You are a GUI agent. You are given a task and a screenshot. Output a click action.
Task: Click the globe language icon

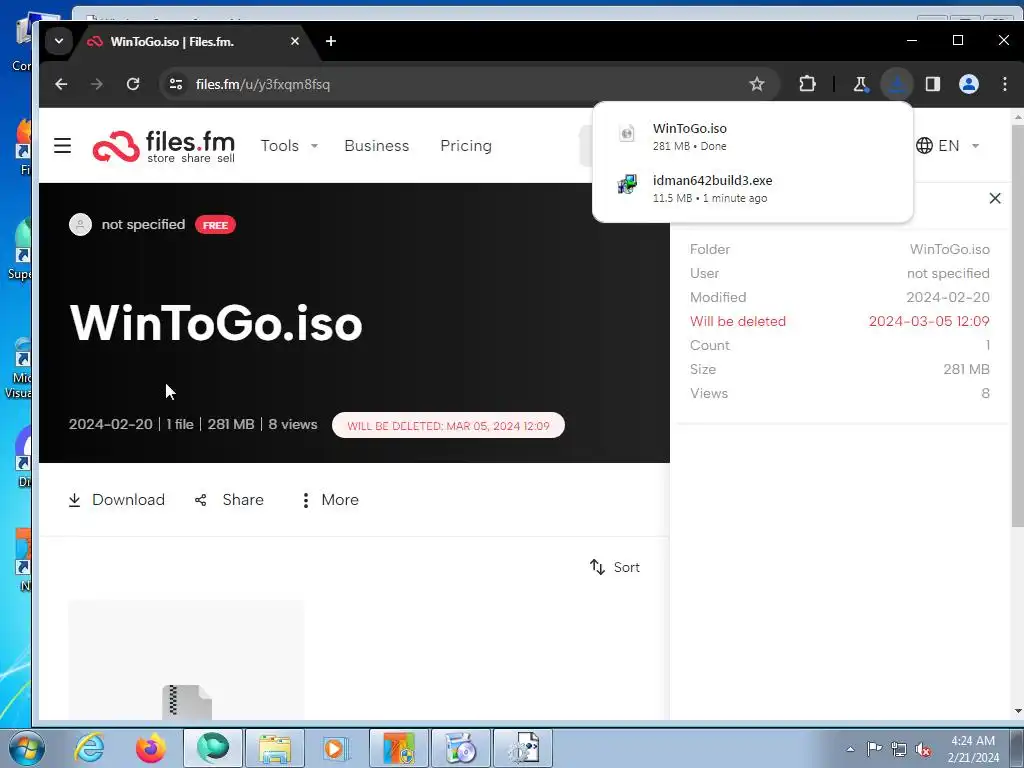pos(924,146)
